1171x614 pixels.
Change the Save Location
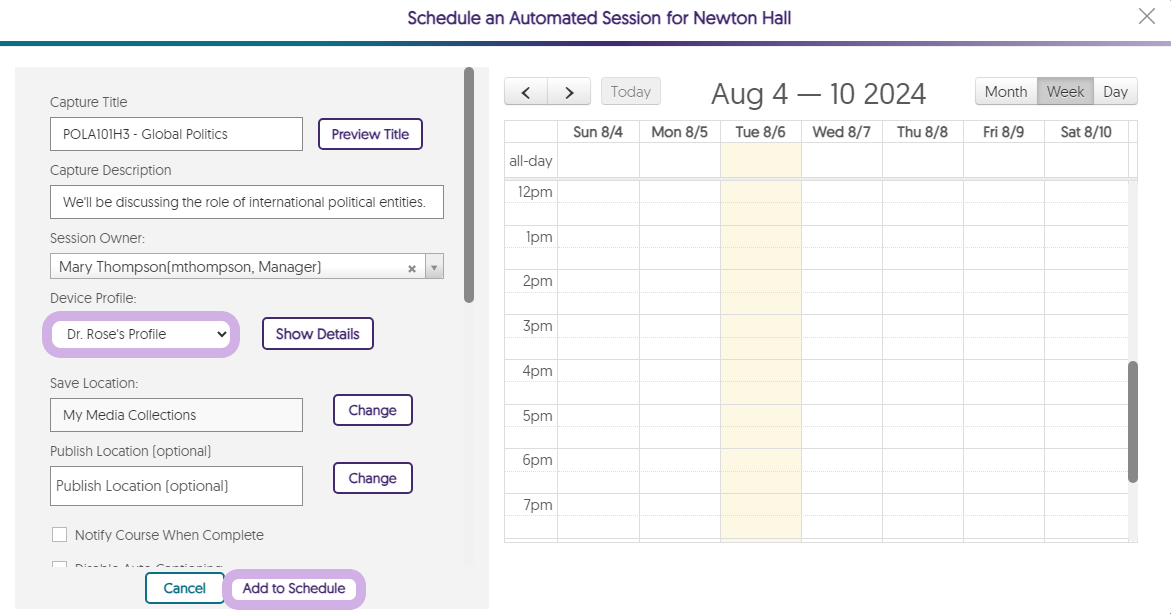click(372, 410)
